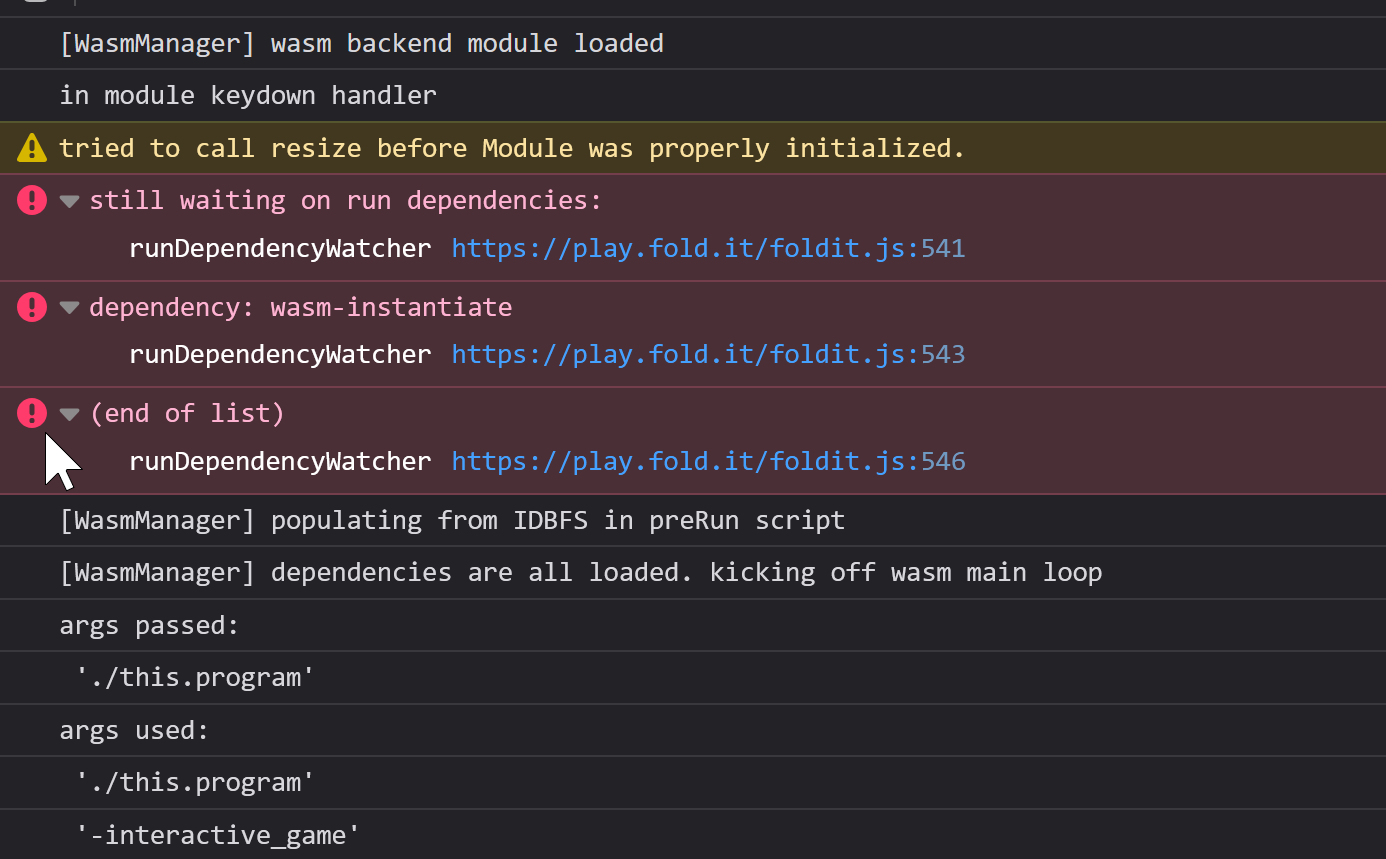Viewport: 1386px width, 859px height.
Task: Select the resize warning message text
Action: tap(511, 149)
